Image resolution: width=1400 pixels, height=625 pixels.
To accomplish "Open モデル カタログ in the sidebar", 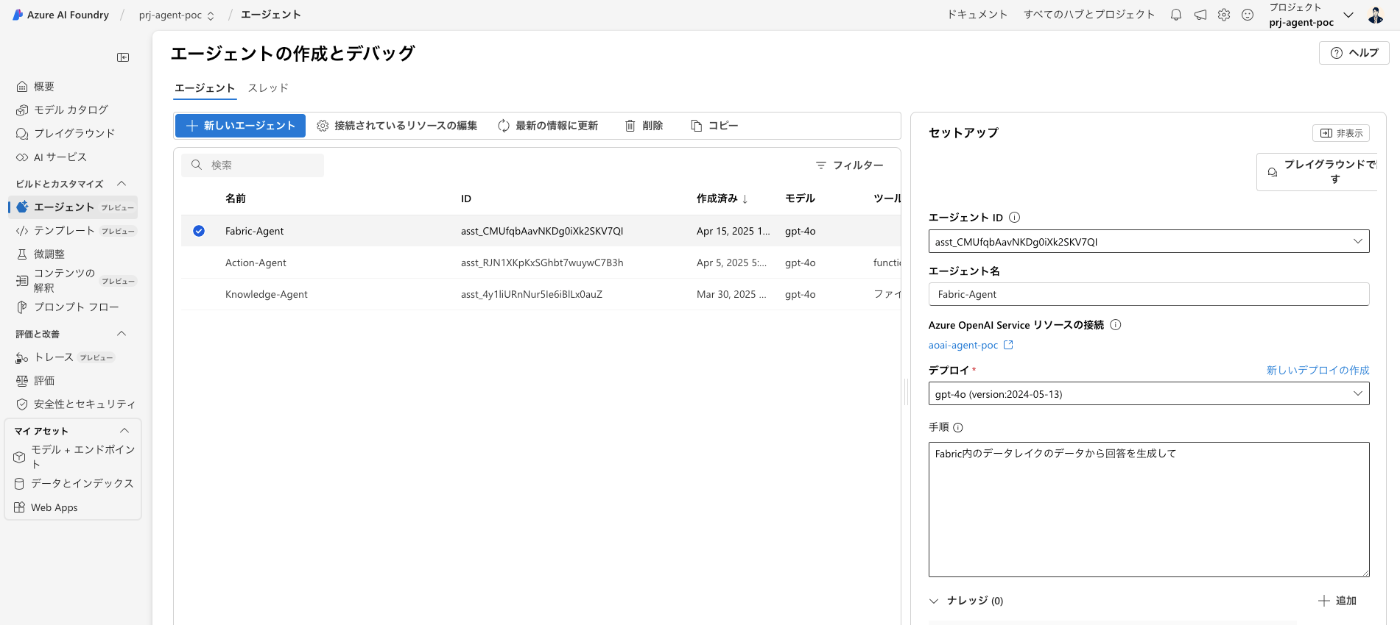I will [70, 110].
